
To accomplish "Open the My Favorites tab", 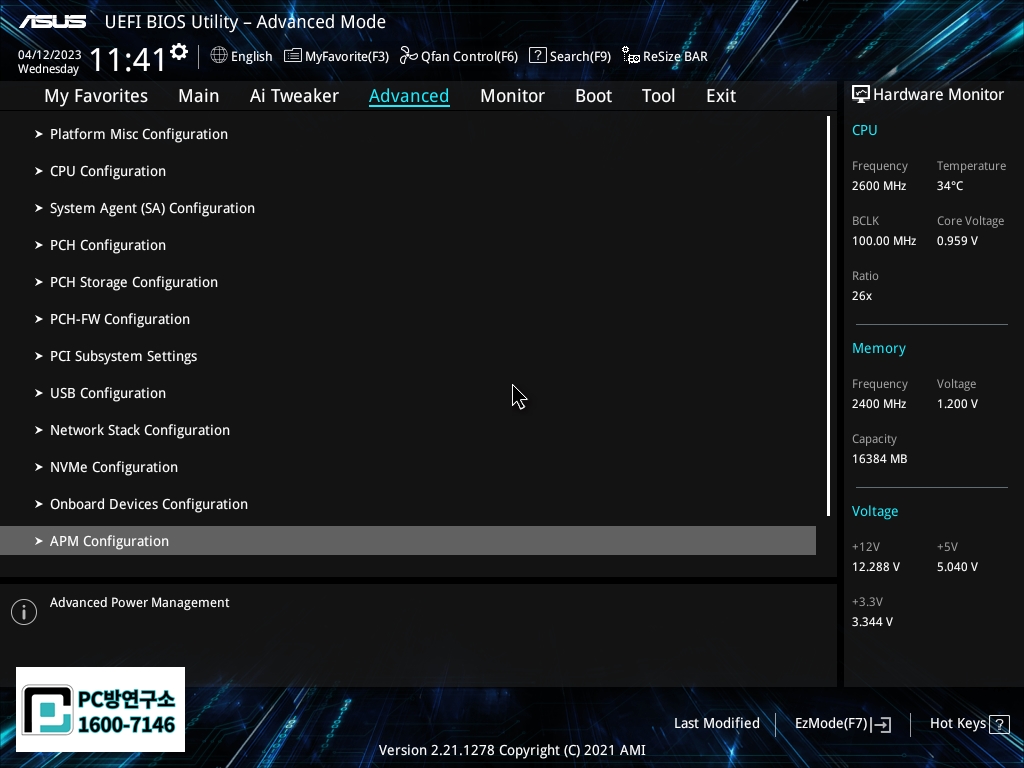I will tap(96, 96).
